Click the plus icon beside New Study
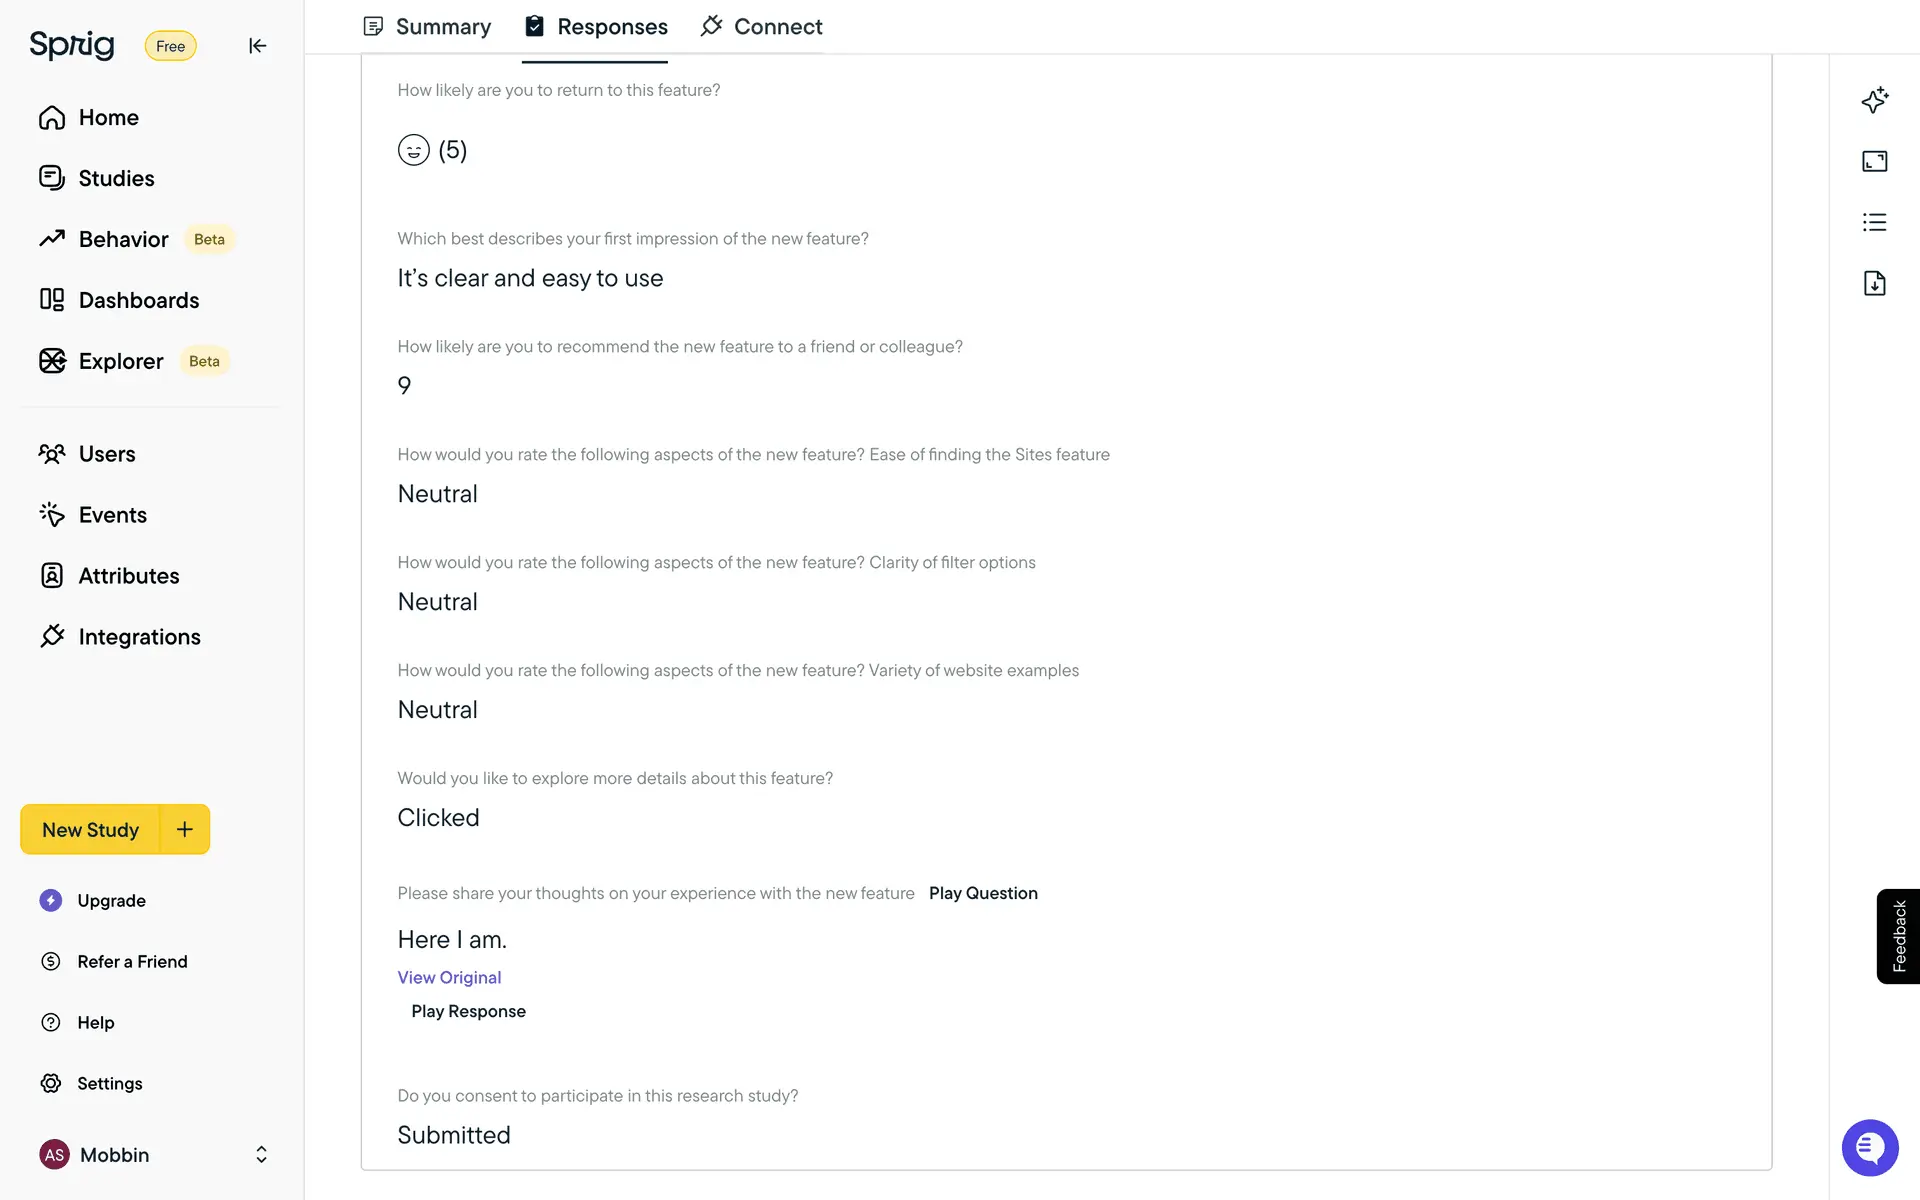This screenshot has height=1200, width=1920. 185,829
